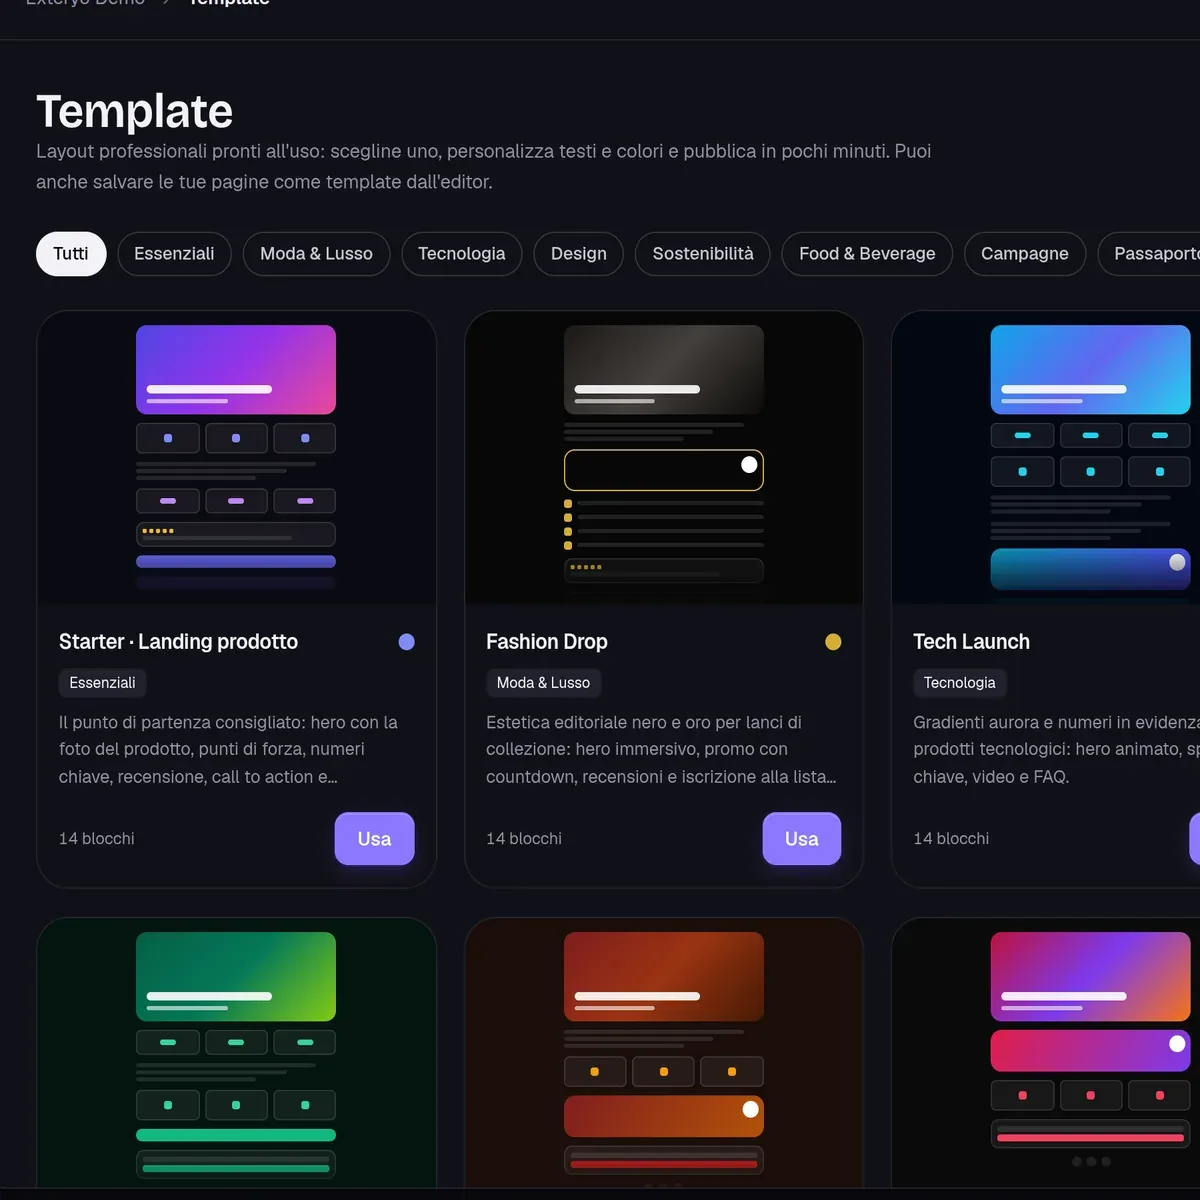Screen dimensions: 1200x1200
Task: Click the purple color dot on Starter card
Action: pyautogui.click(x=406, y=642)
